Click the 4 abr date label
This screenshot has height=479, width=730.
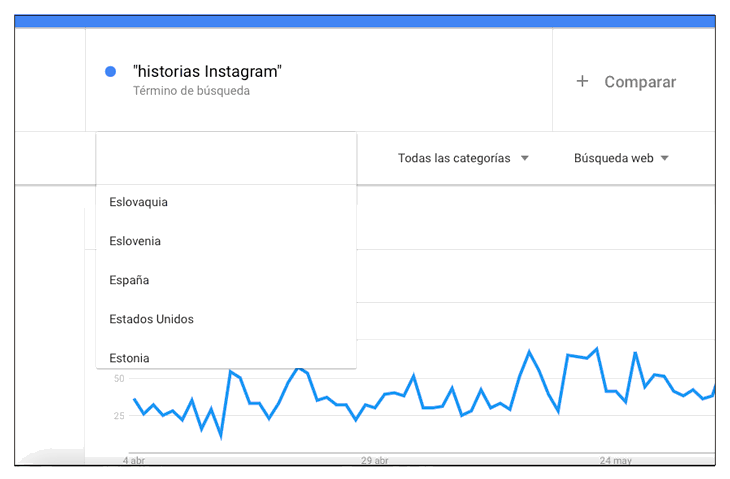[x=134, y=461]
